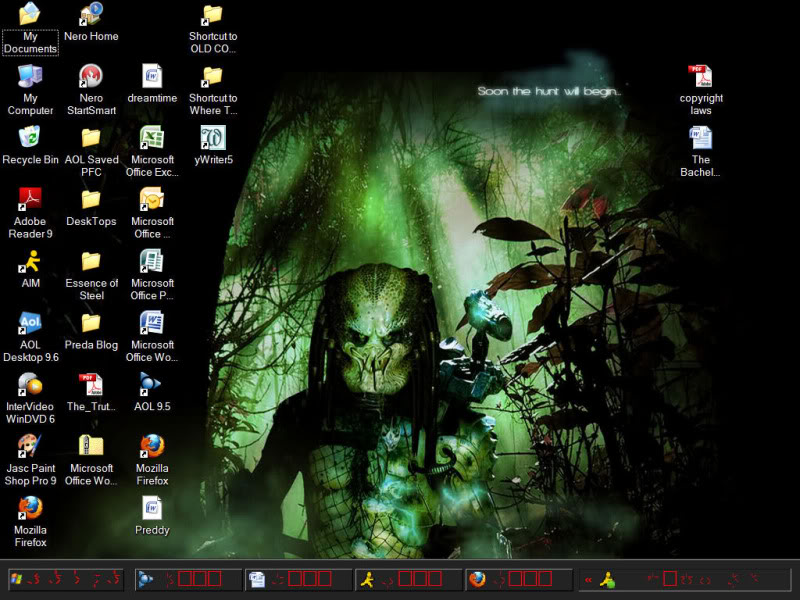Select Microsoft Office shortcut beneath the Excel icon

click(x=152, y=214)
